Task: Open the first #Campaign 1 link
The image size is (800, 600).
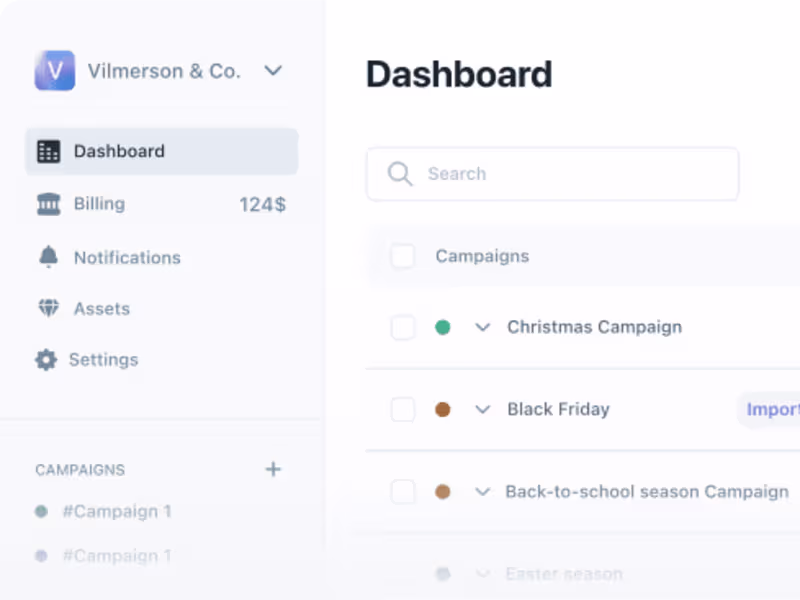Action: point(116,511)
